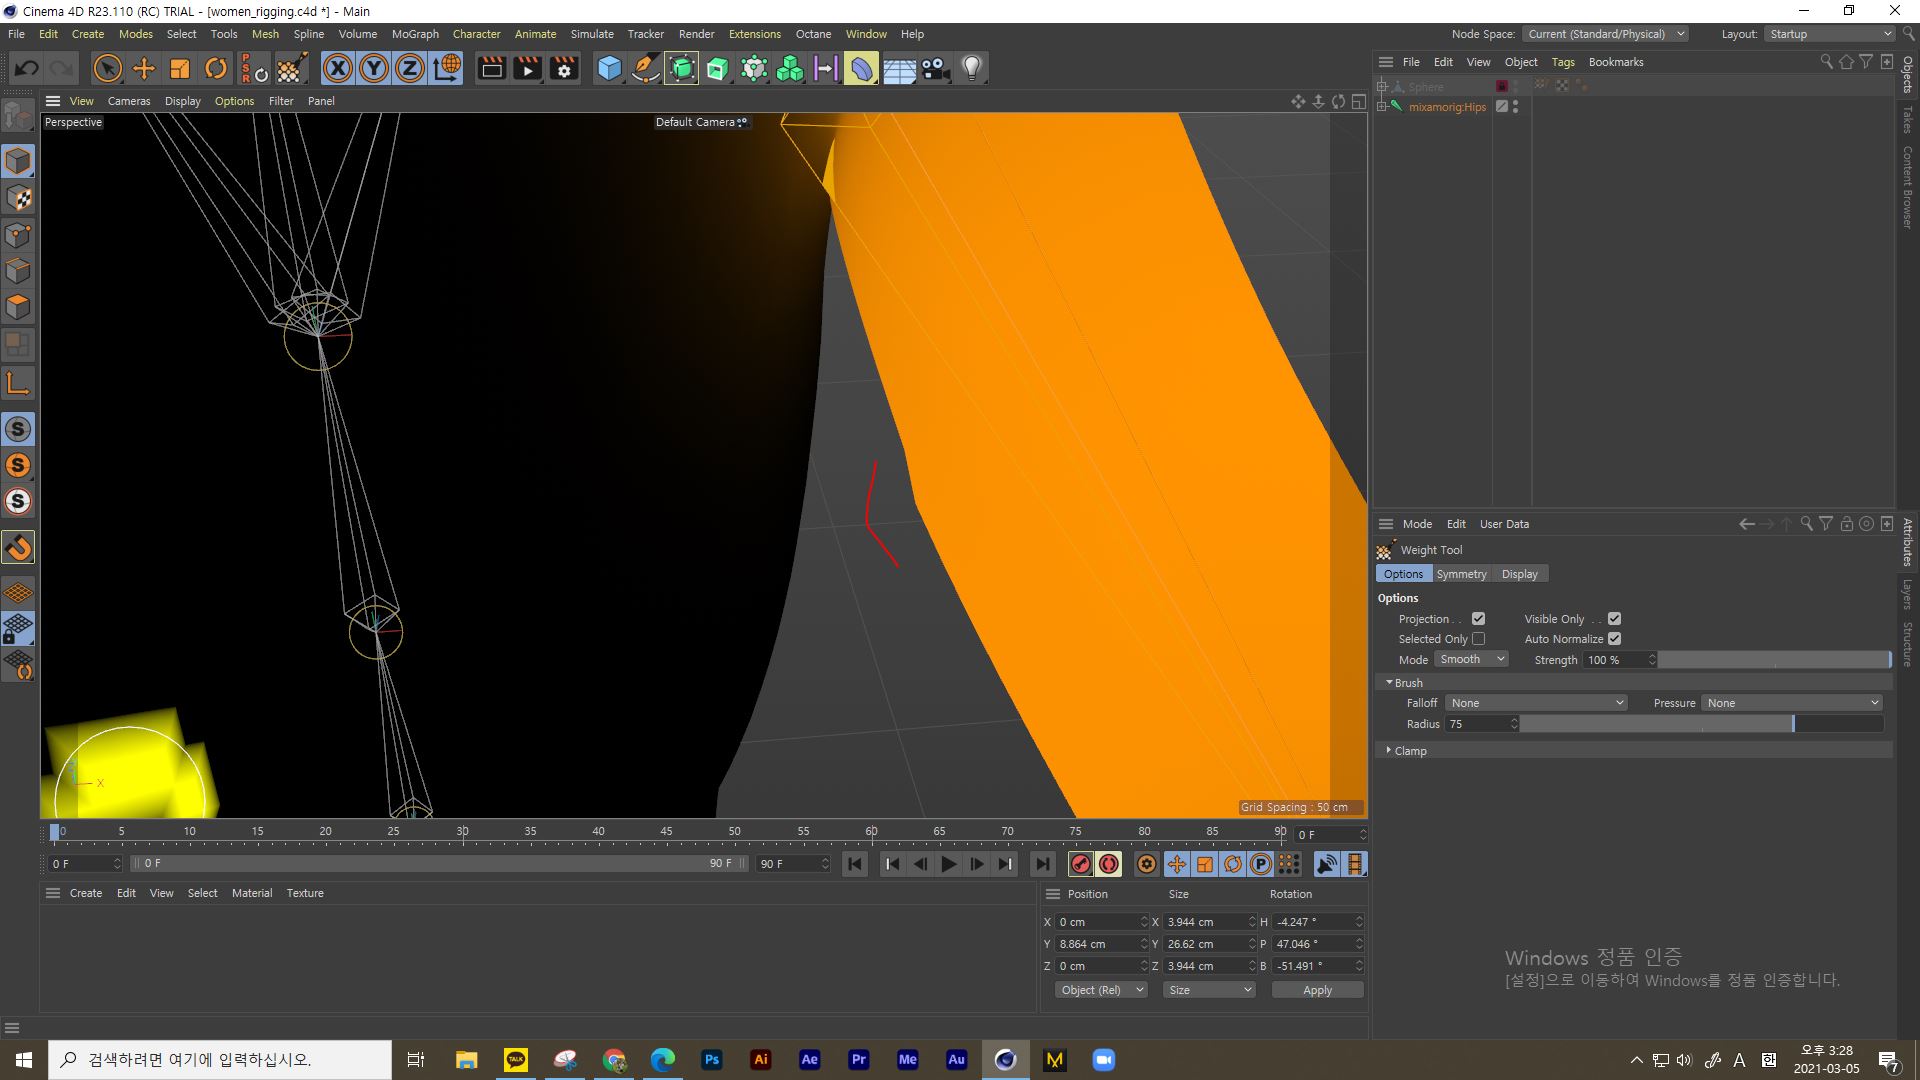Toggle the Auto Normalize checkbox
This screenshot has width=1920, height=1080.
coord(1614,639)
